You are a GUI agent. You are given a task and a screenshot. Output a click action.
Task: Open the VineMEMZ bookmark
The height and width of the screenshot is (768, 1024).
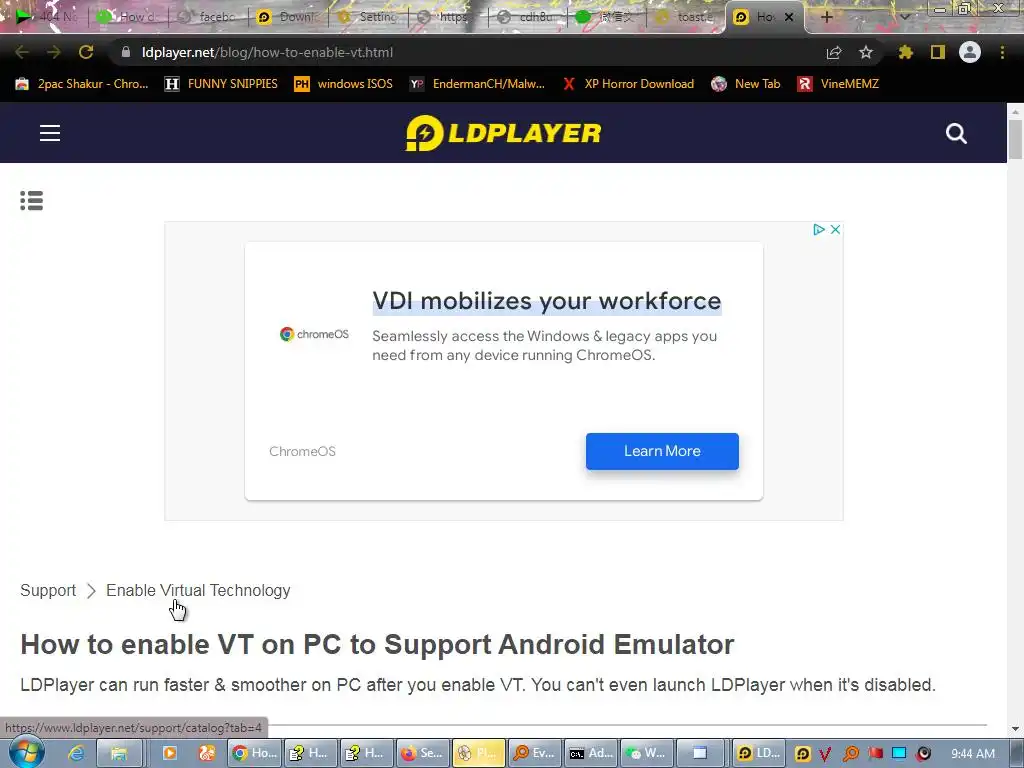(x=839, y=84)
